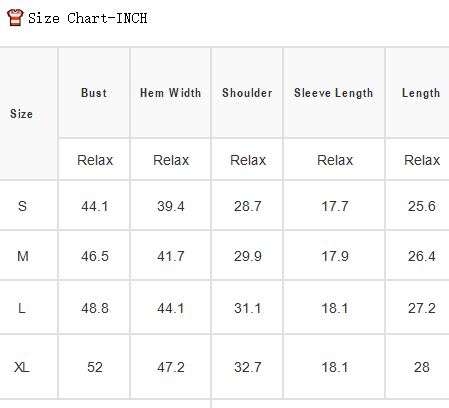449x408 pixels.
Task: Click the L size row label
Action: click(x=22, y=308)
